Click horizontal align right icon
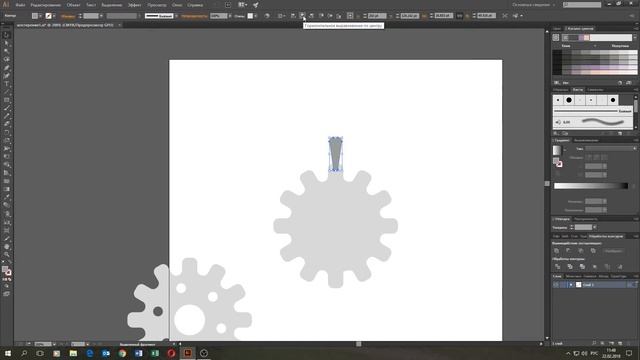Image resolution: width=640 pixels, height=360 pixels. point(311,16)
